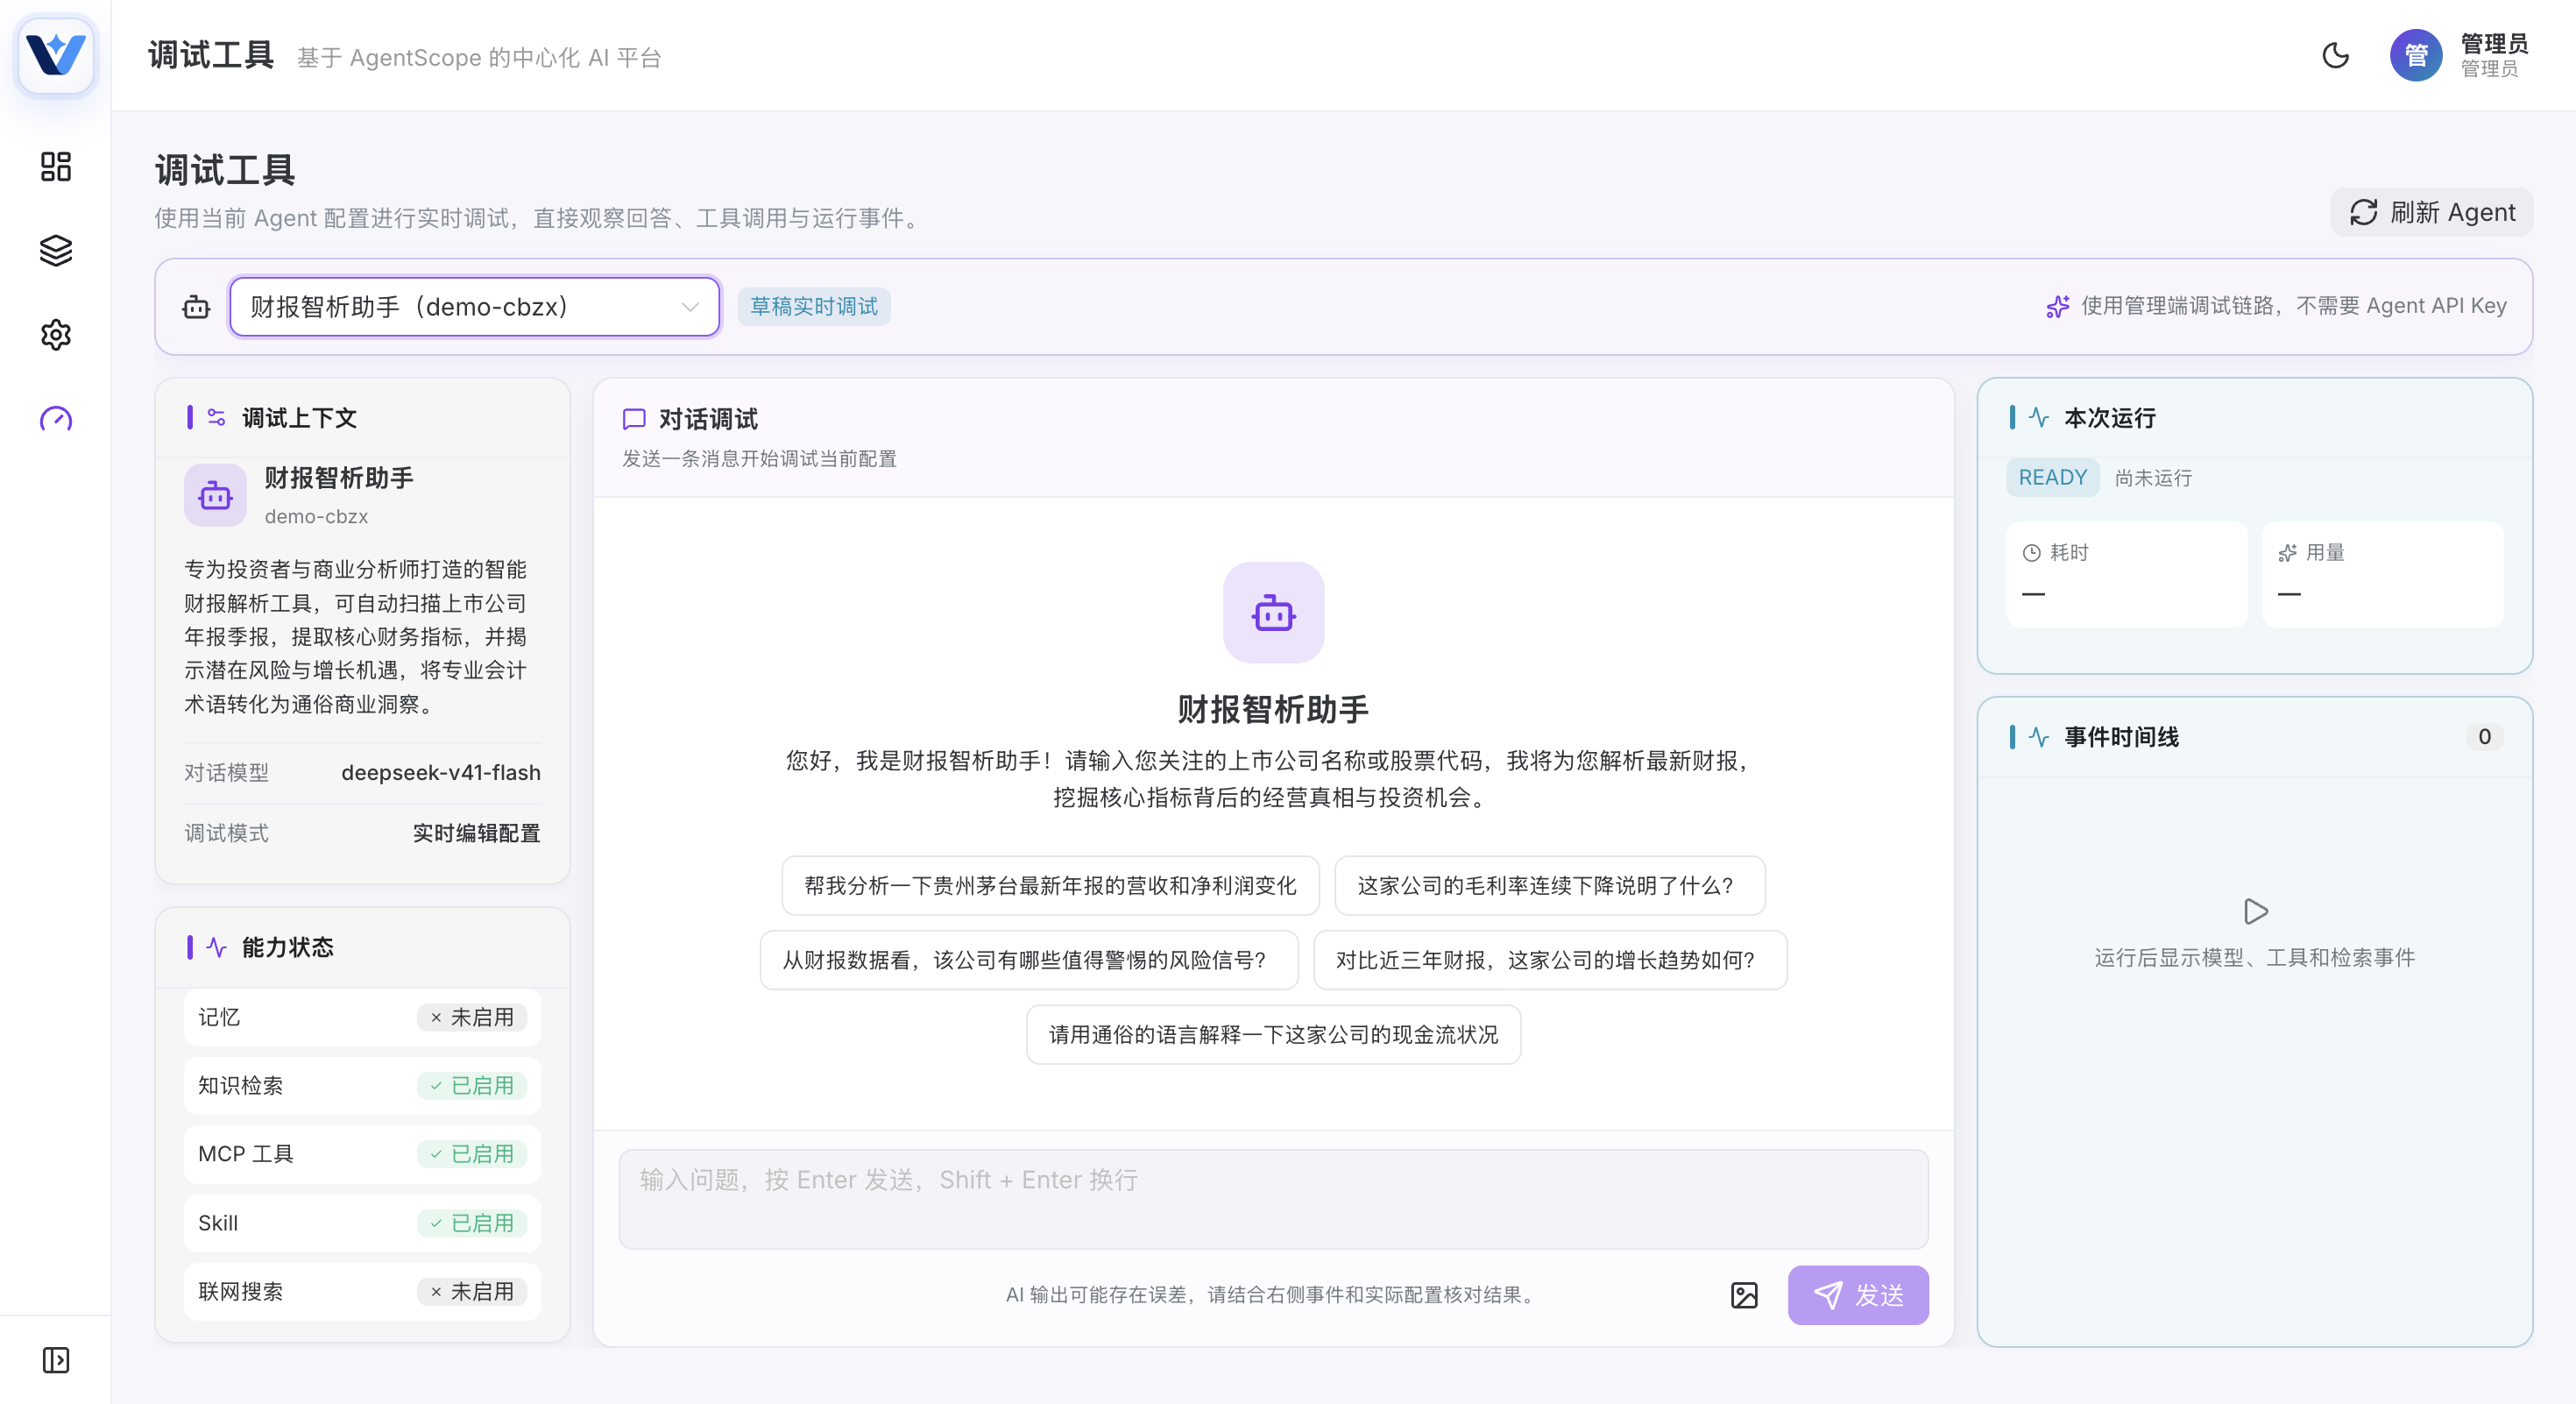Click the demo-cbzx agent ID text
This screenshot has height=1404, width=2576.
(x=316, y=516)
